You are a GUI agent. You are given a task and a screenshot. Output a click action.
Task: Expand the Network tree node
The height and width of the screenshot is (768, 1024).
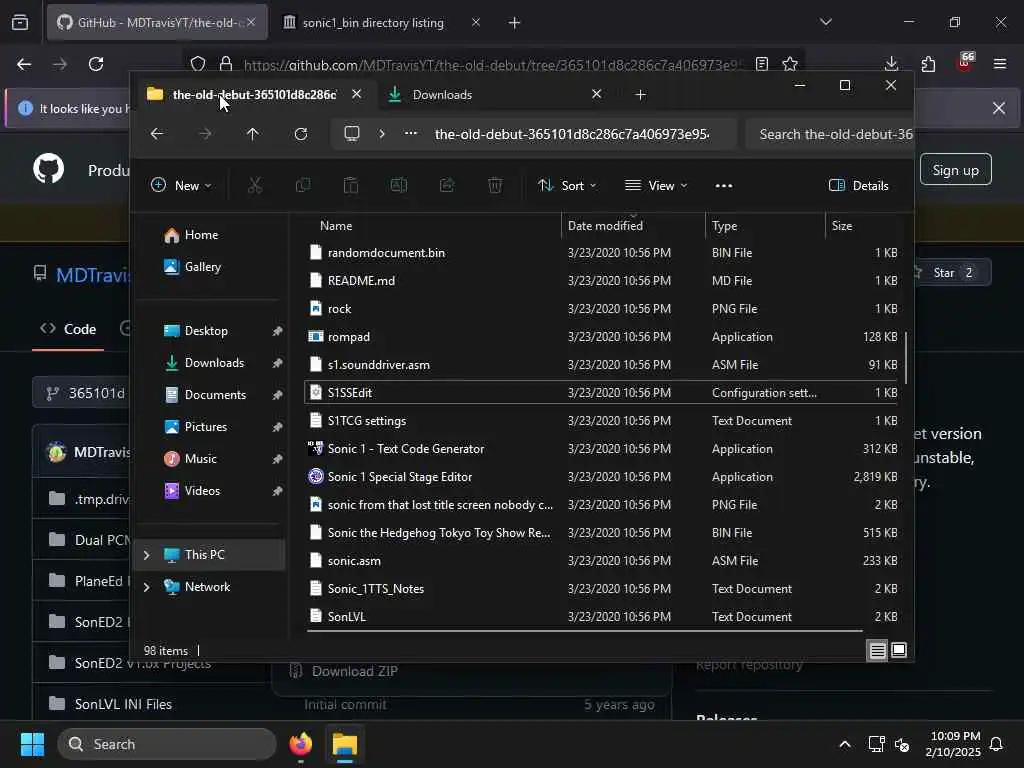pos(146,587)
